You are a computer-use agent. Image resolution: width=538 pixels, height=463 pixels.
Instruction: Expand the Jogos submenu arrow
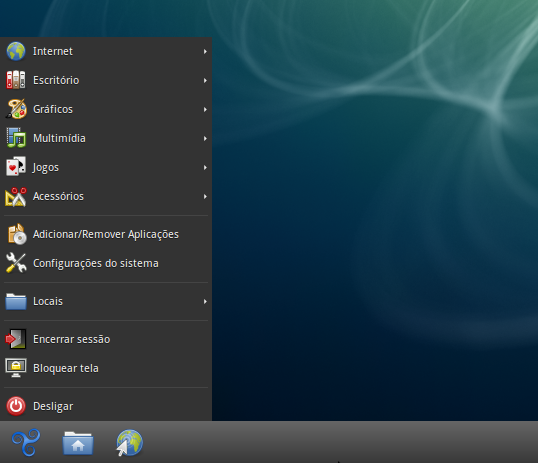tap(205, 167)
